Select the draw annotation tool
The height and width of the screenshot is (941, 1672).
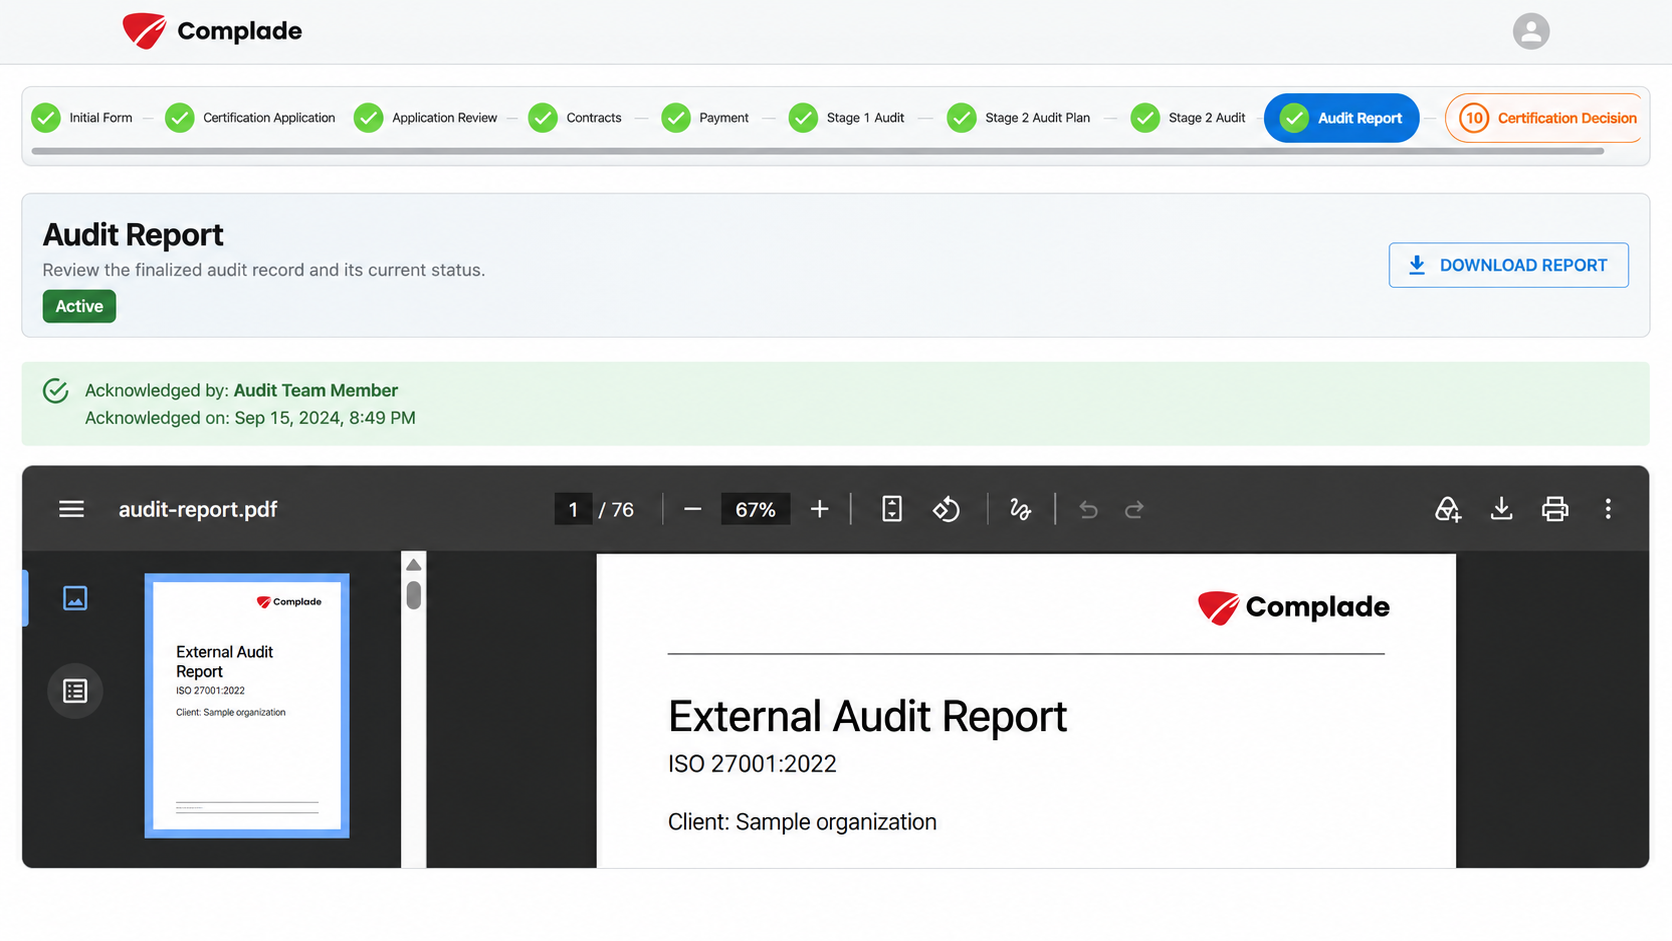pos(1020,509)
